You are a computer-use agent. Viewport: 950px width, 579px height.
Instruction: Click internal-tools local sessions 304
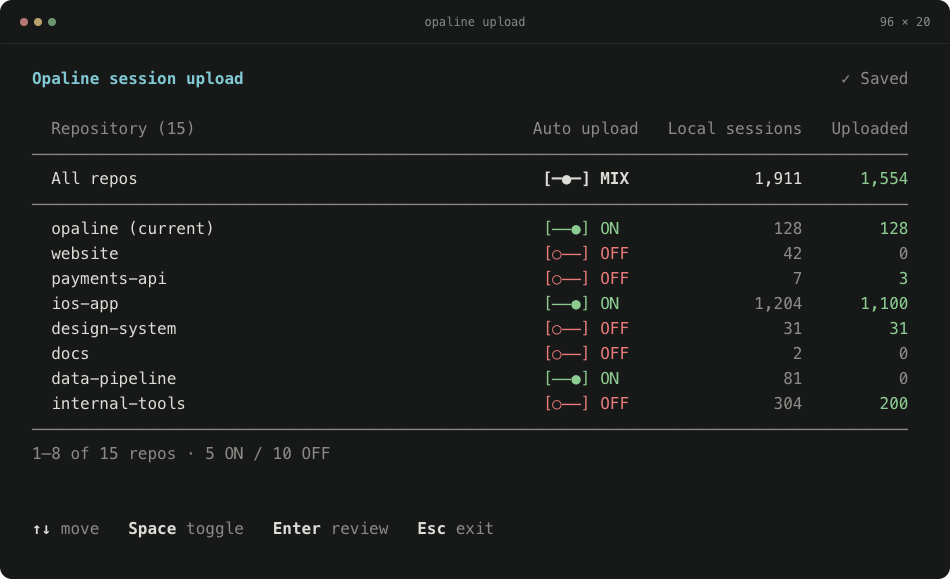[788, 403]
